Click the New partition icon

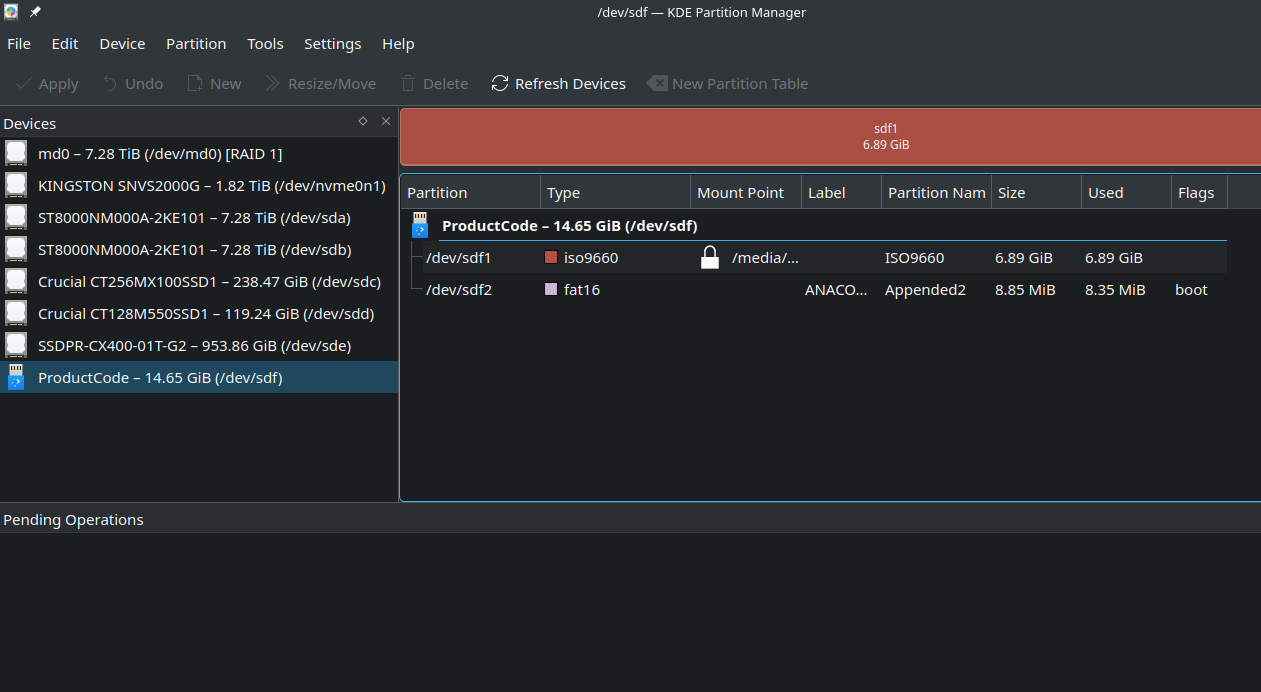pyautogui.click(x=195, y=84)
